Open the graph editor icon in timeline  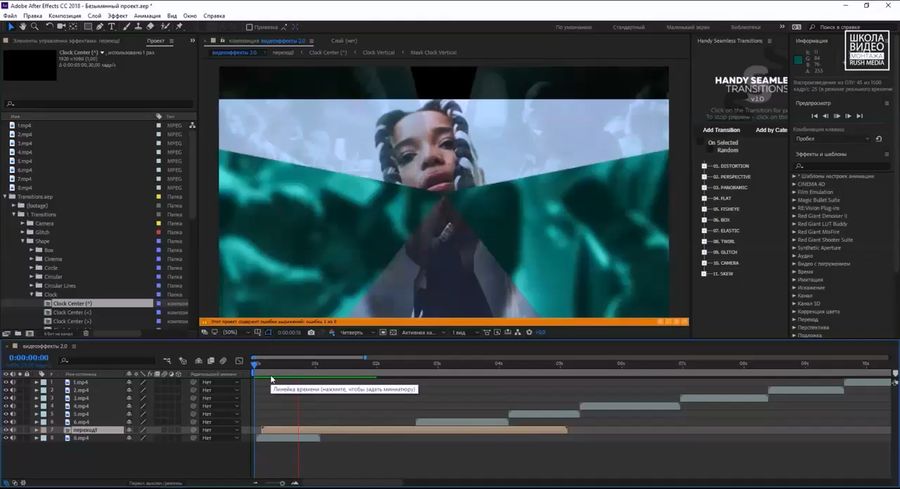tap(239, 360)
